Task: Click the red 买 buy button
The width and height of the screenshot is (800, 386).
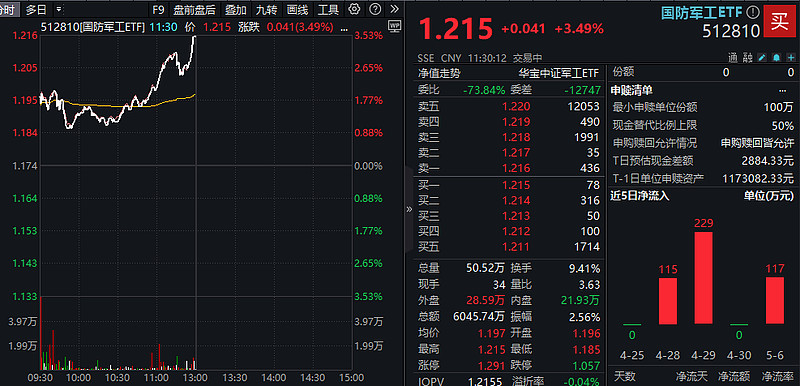Action: (x=780, y=22)
